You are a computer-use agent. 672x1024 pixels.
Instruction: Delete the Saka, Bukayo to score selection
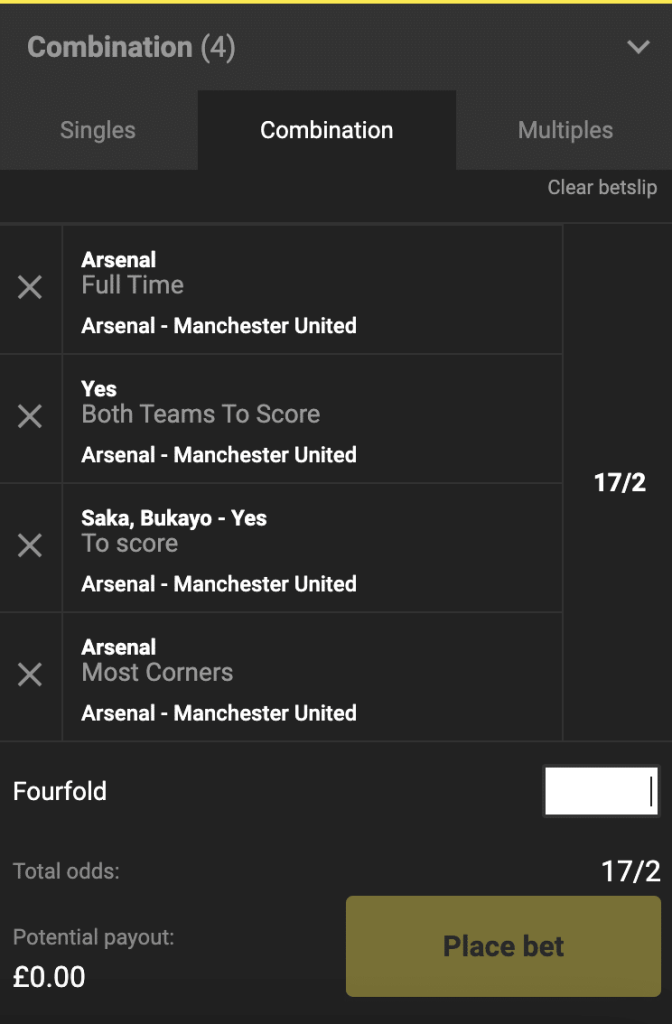(30, 546)
